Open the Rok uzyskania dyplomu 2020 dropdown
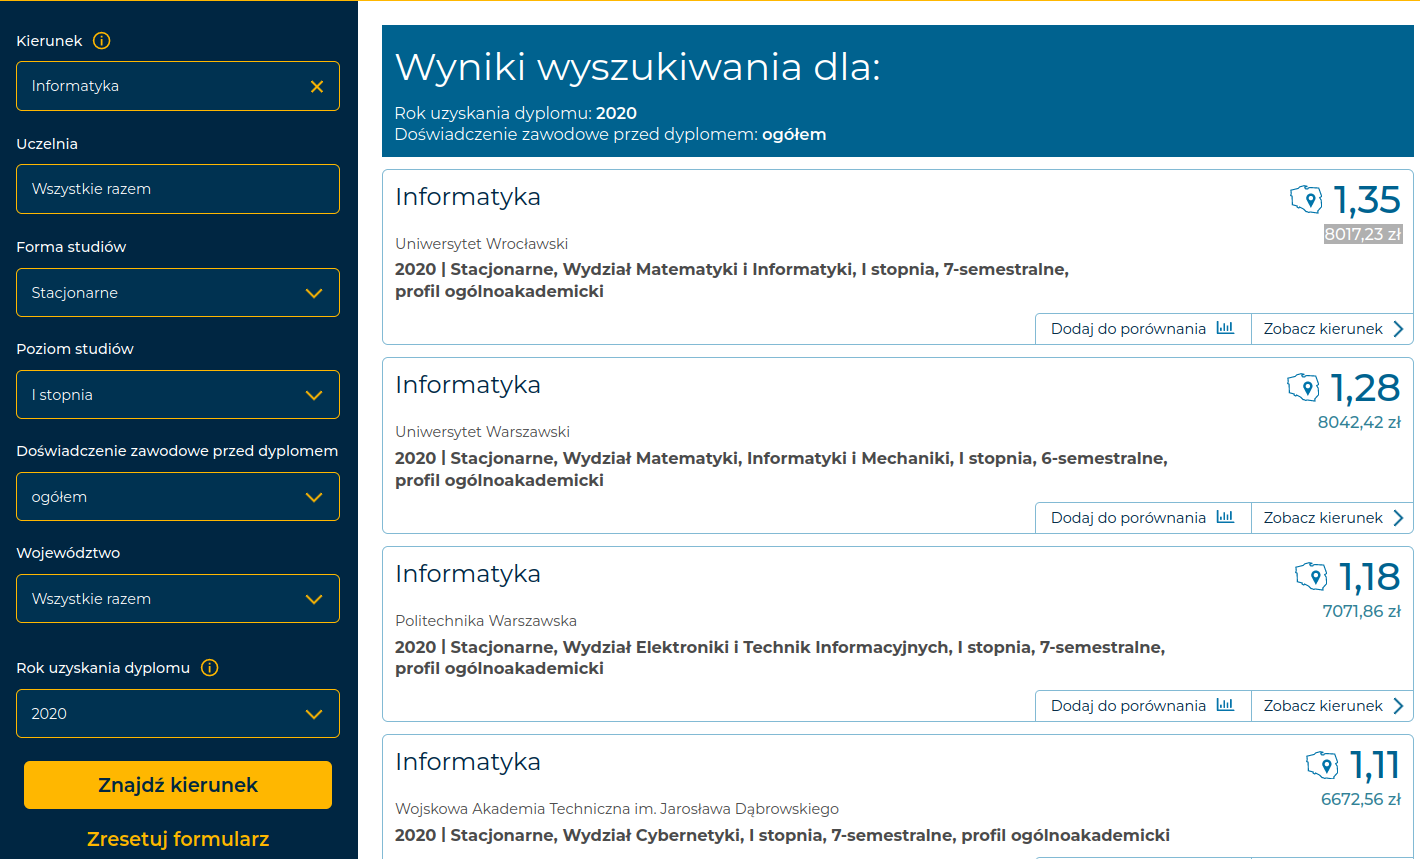The height and width of the screenshot is (859, 1420). (x=178, y=714)
